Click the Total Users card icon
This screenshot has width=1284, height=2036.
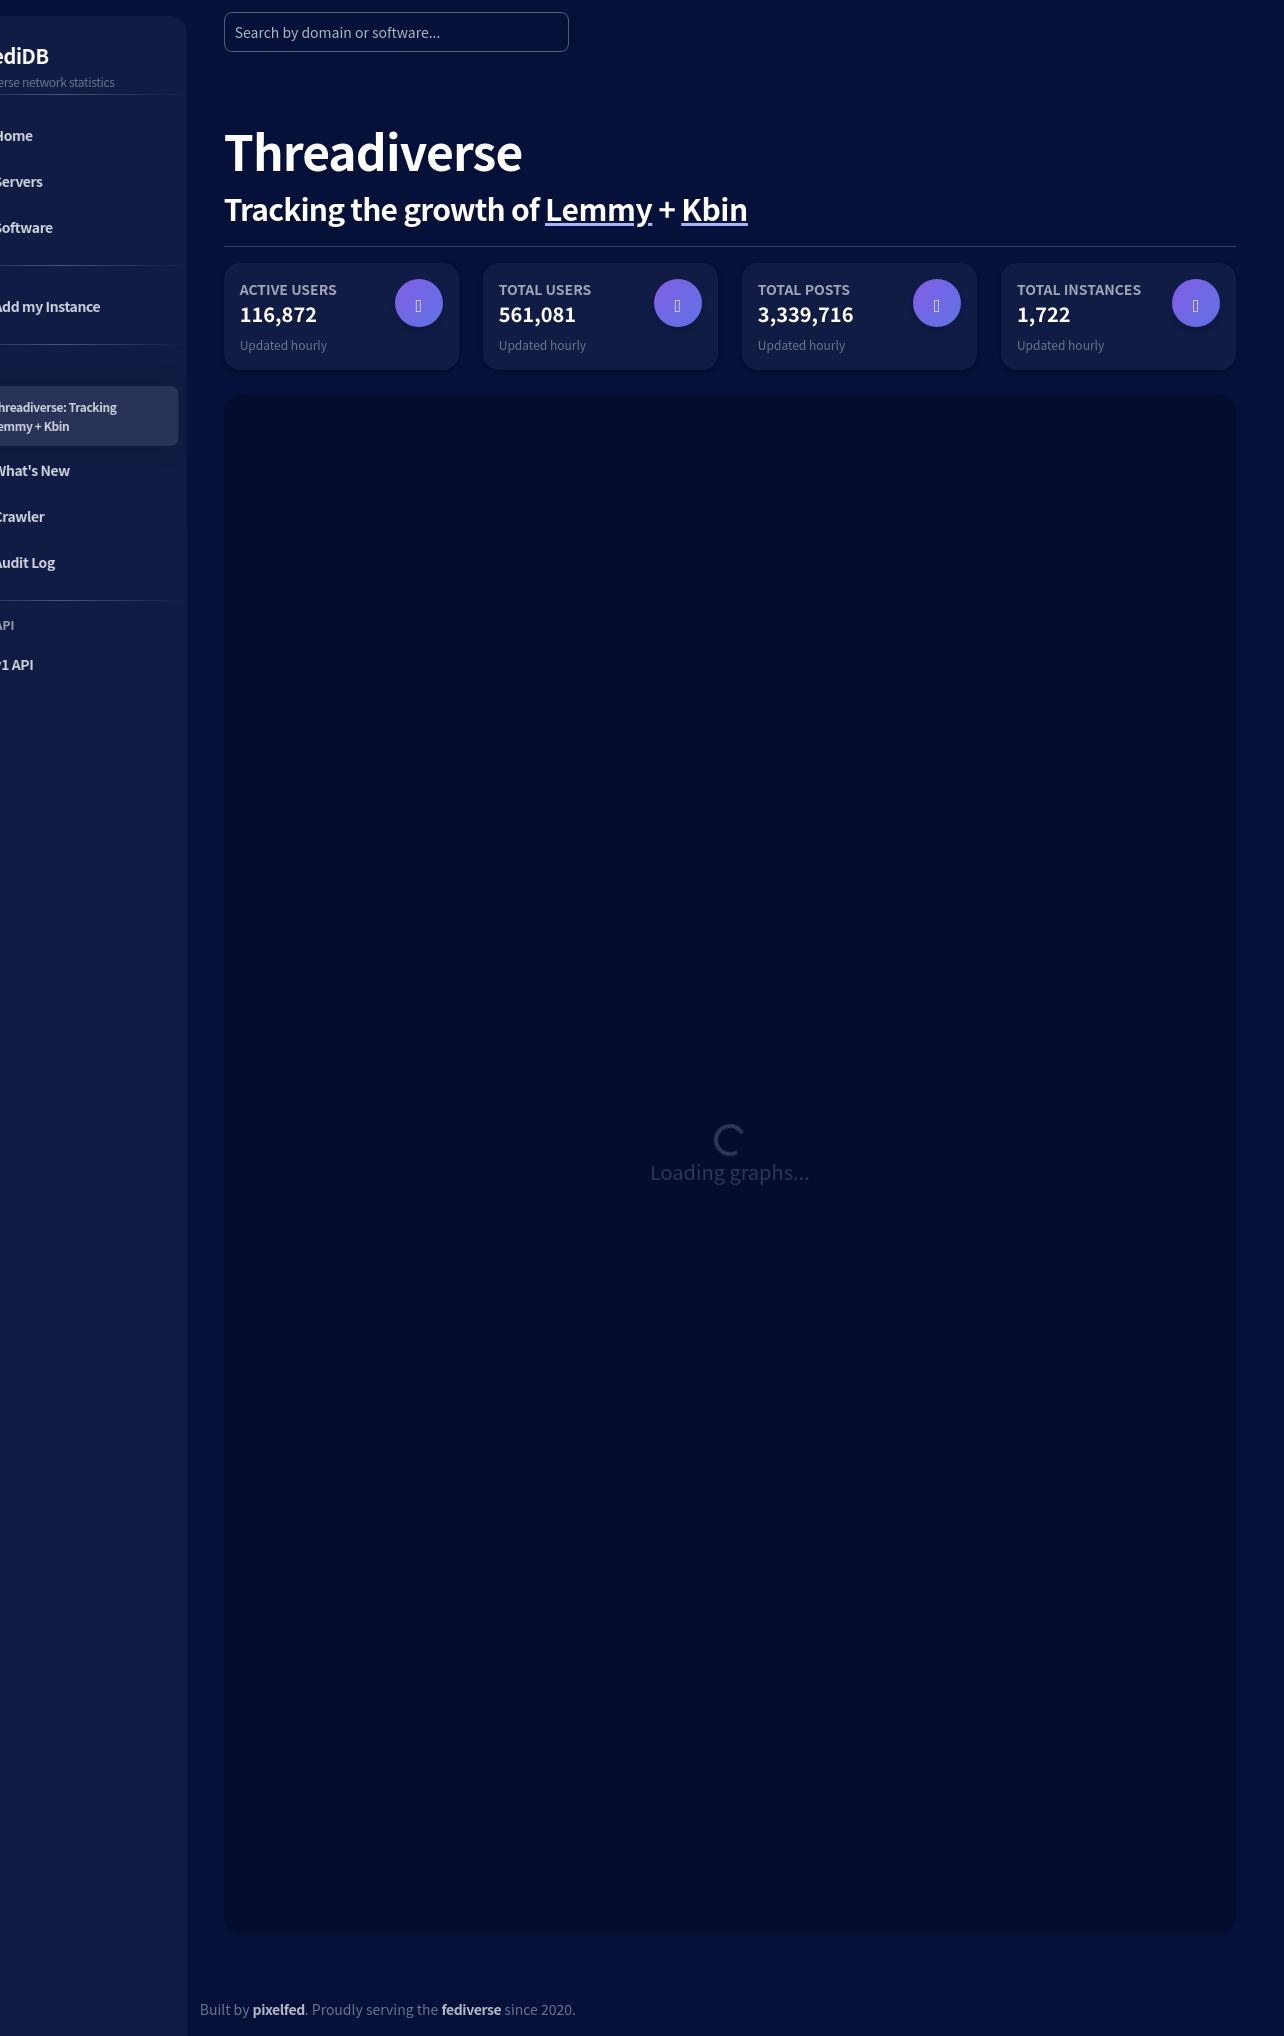pyautogui.click(x=678, y=303)
